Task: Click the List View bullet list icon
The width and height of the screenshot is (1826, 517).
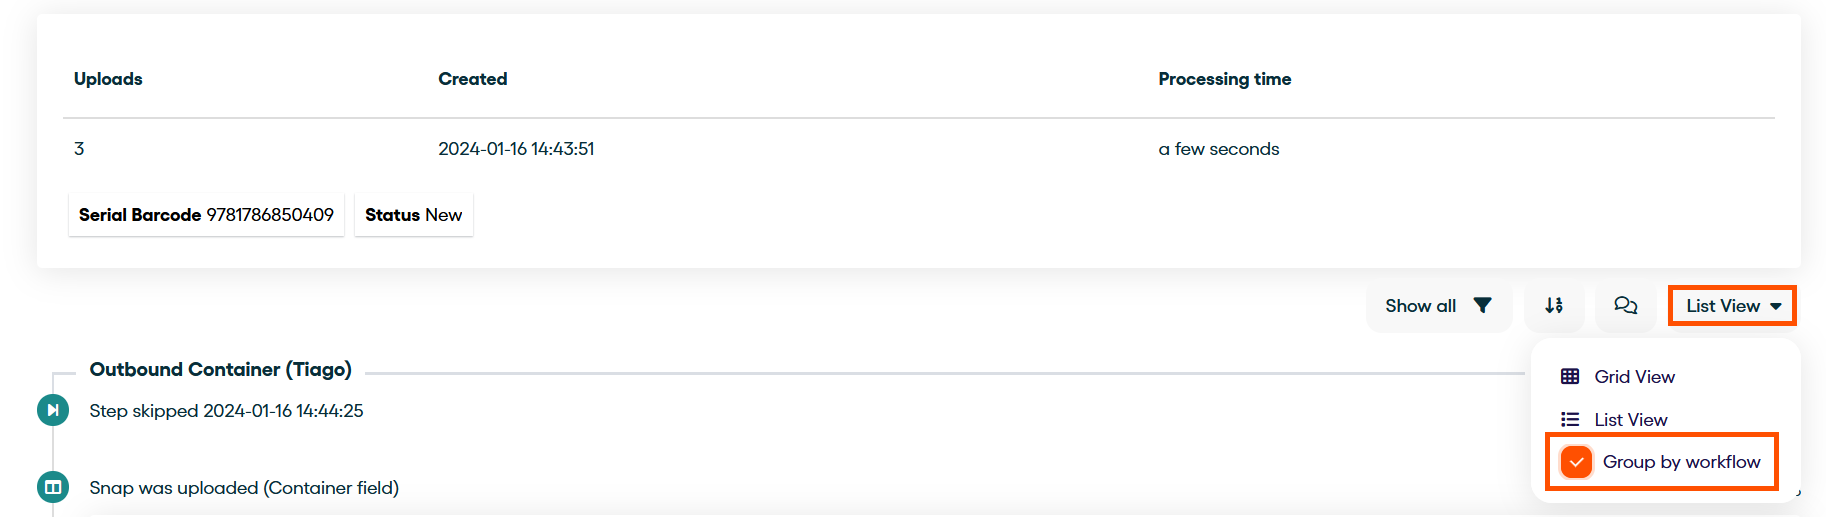Action: (1570, 420)
